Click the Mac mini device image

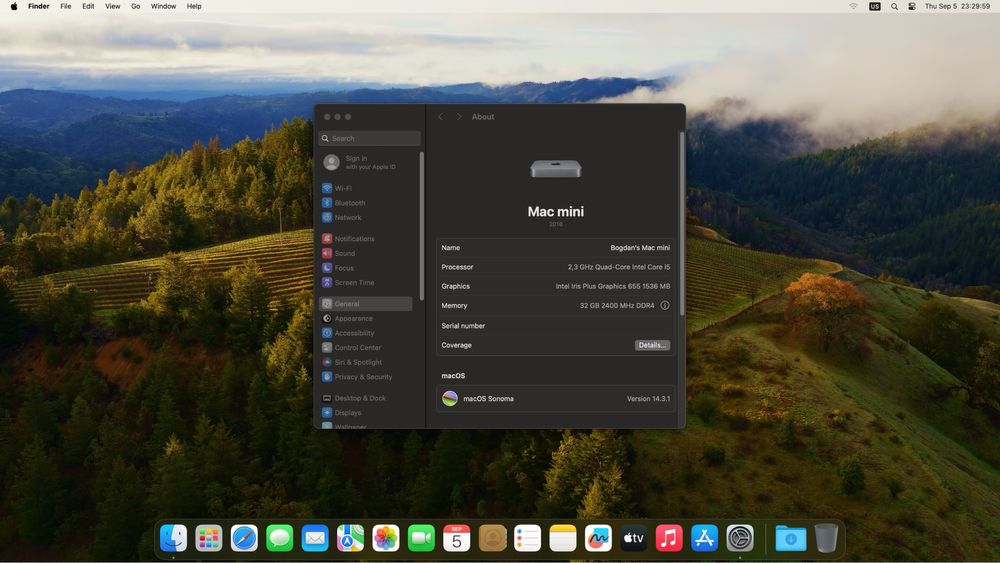555,169
